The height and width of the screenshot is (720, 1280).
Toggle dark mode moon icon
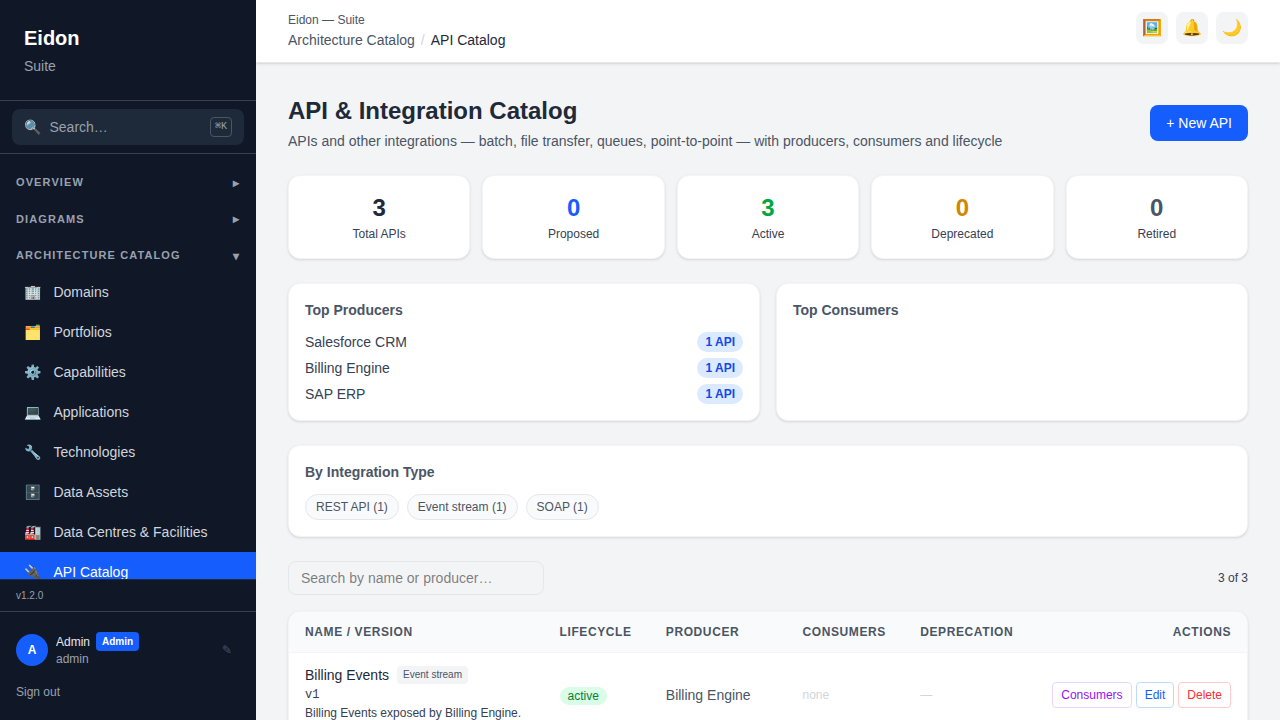click(x=1232, y=28)
